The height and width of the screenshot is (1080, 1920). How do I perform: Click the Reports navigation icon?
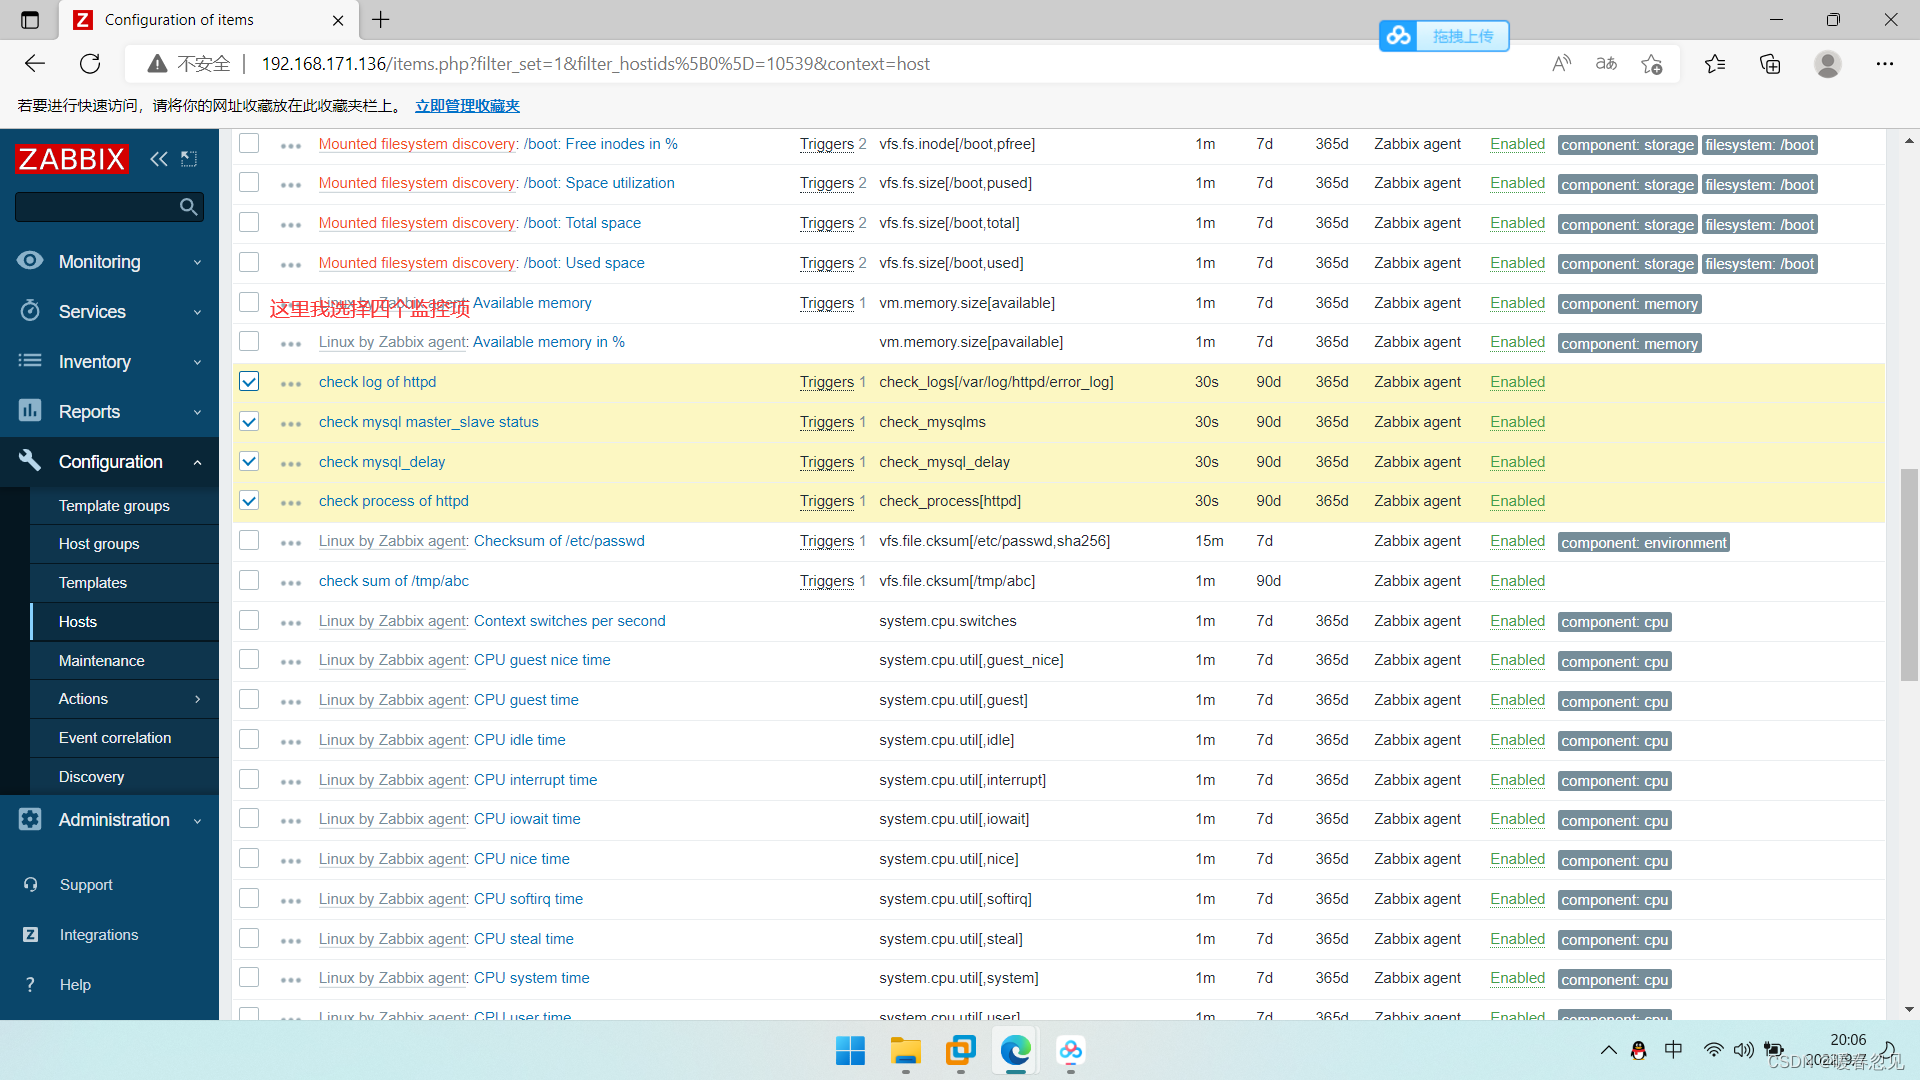click(29, 411)
